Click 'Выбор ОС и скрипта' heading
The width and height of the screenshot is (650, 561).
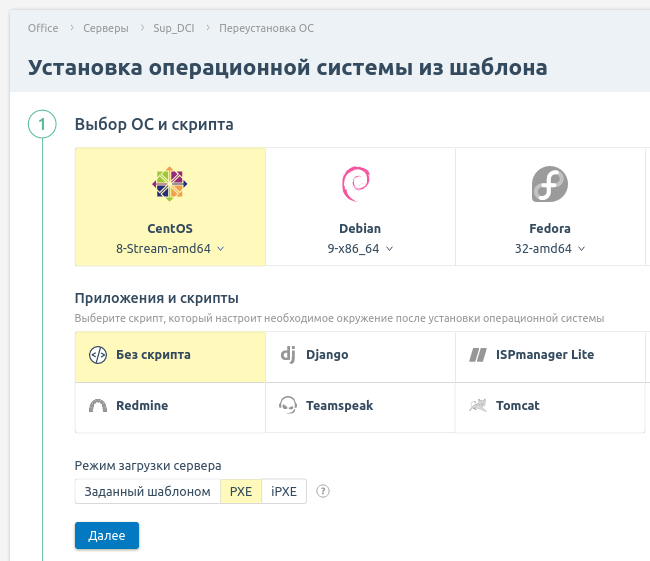click(154, 124)
